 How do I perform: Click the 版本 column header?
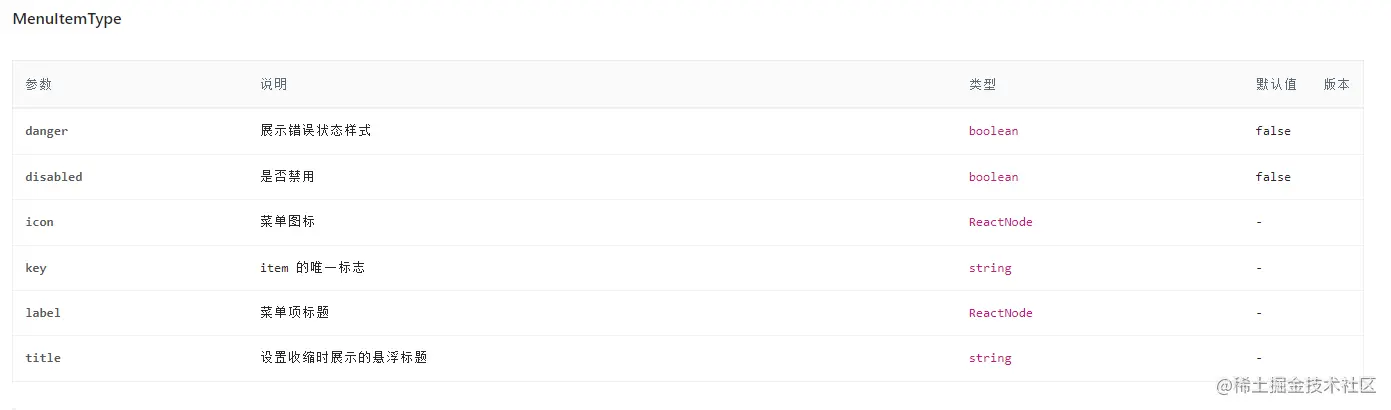[1336, 85]
